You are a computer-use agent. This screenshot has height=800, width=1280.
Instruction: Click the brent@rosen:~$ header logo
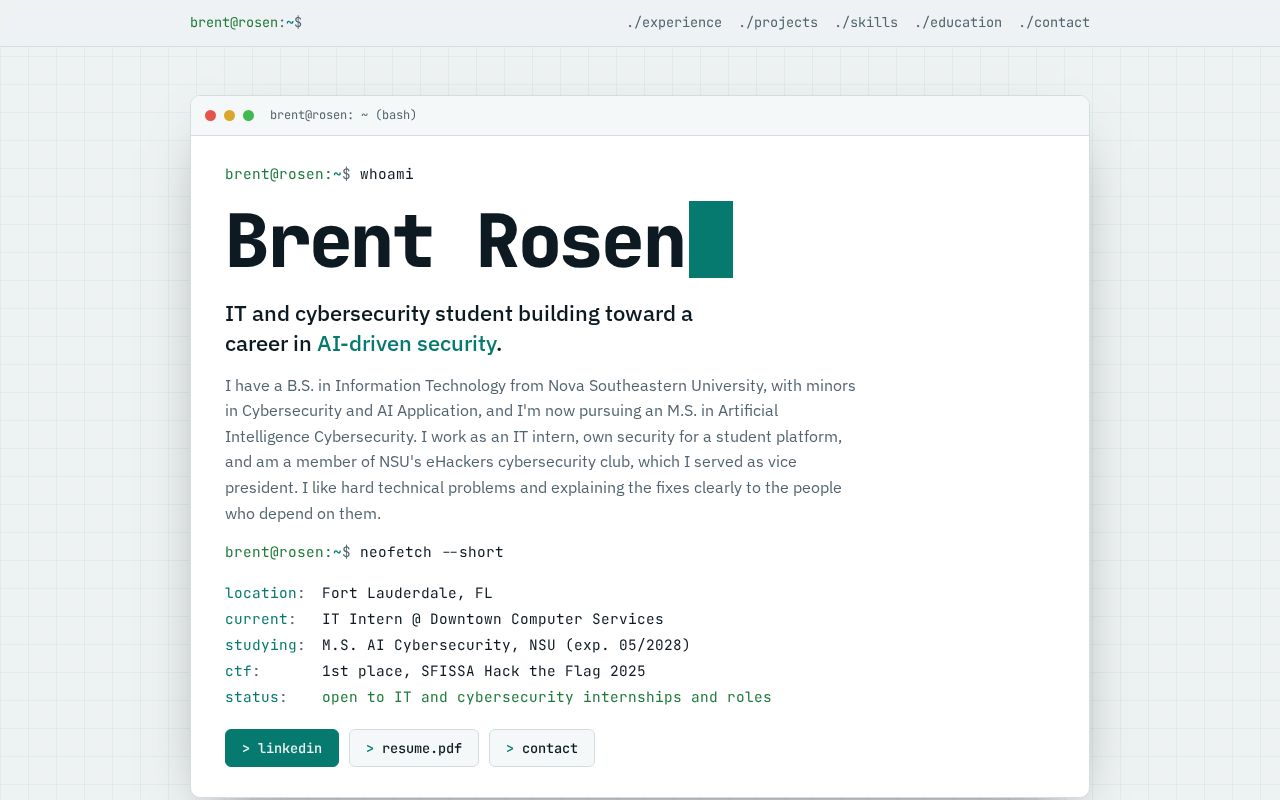[246, 22]
